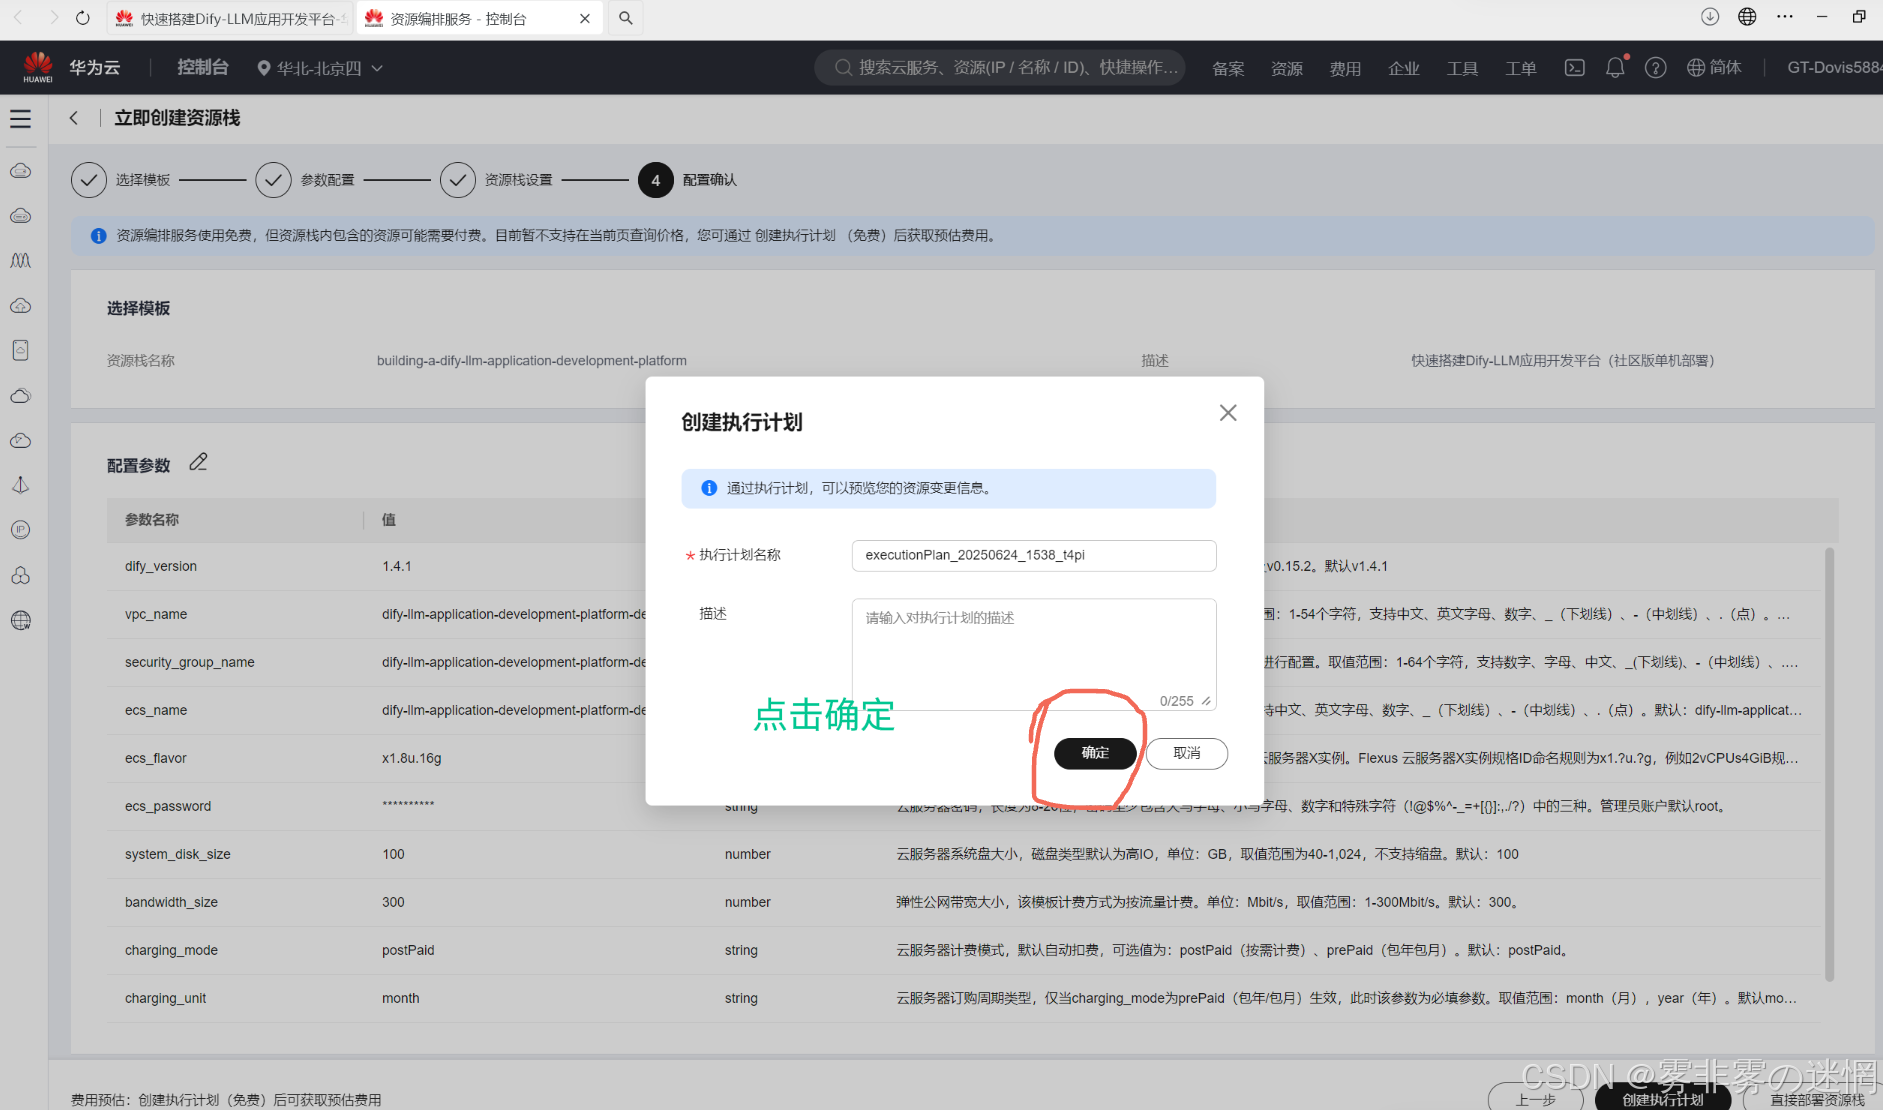
Task: Open the 备案 menu
Action: (1228, 68)
